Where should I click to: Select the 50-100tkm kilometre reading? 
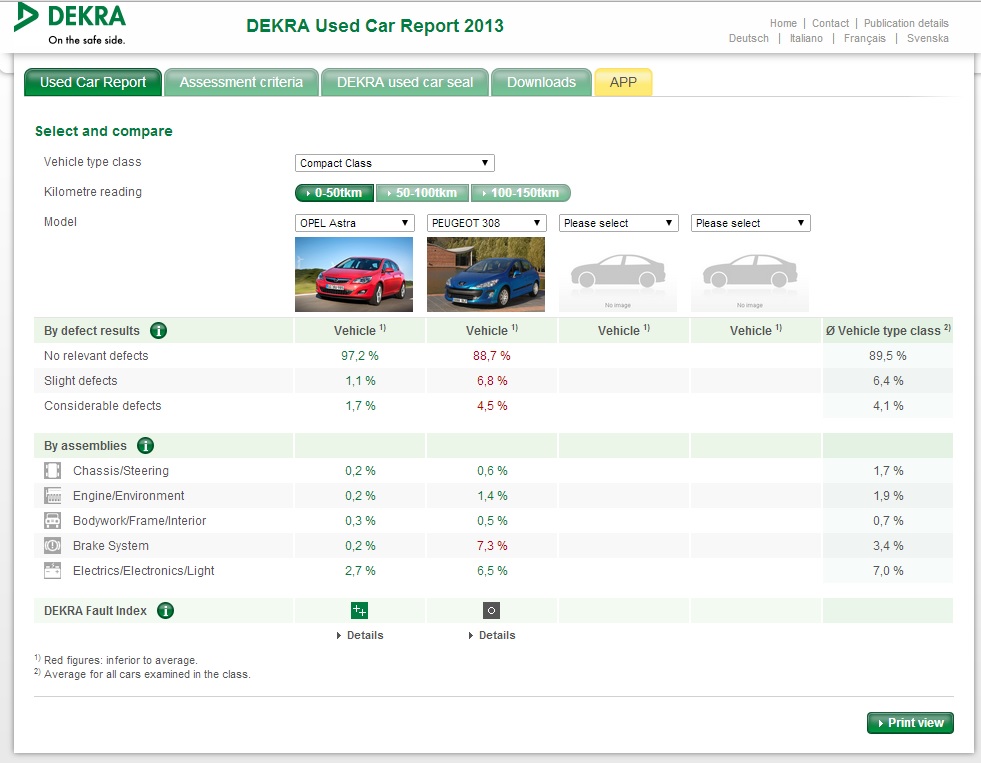tap(421, 193)
